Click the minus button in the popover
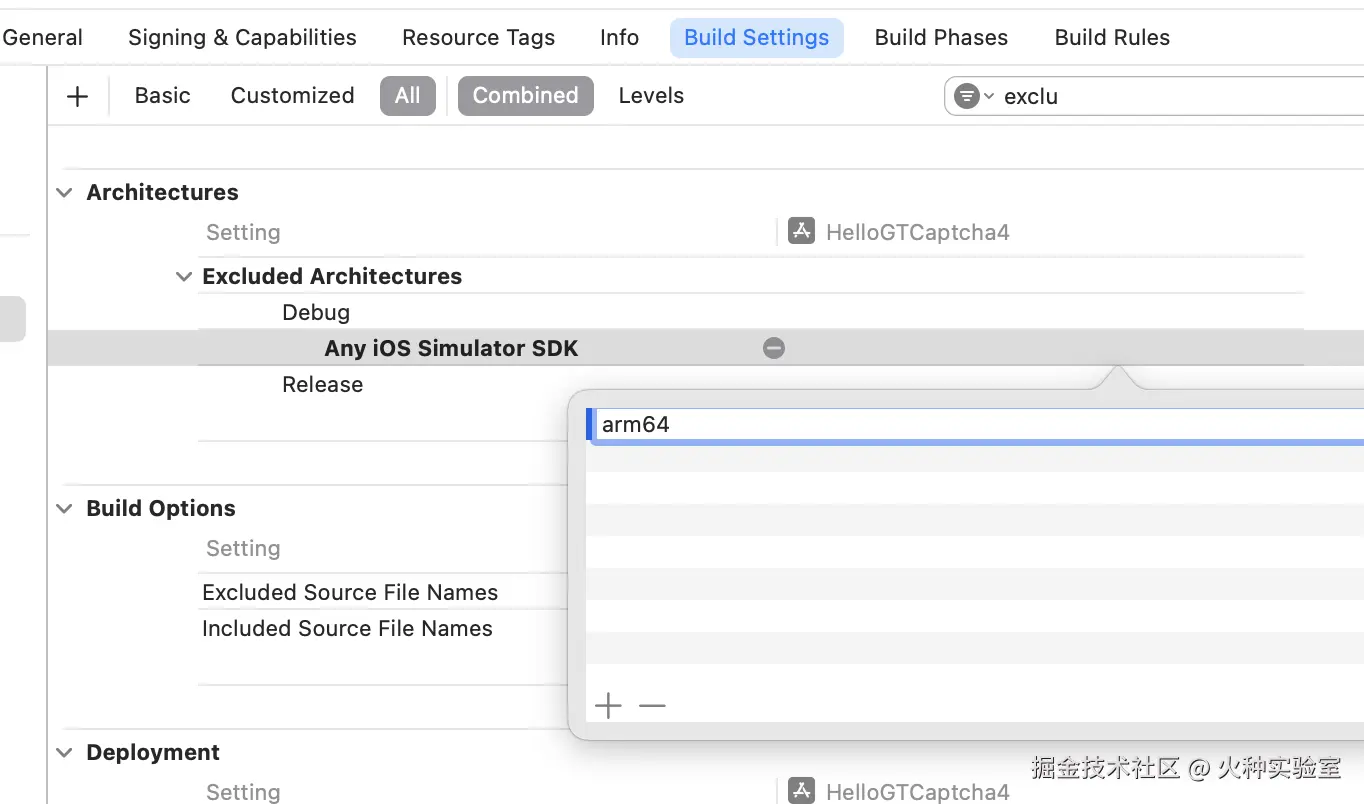Image resolution: width=1364 pixels, height=804 pixels. pyautogui.click(x=652, y=706)
